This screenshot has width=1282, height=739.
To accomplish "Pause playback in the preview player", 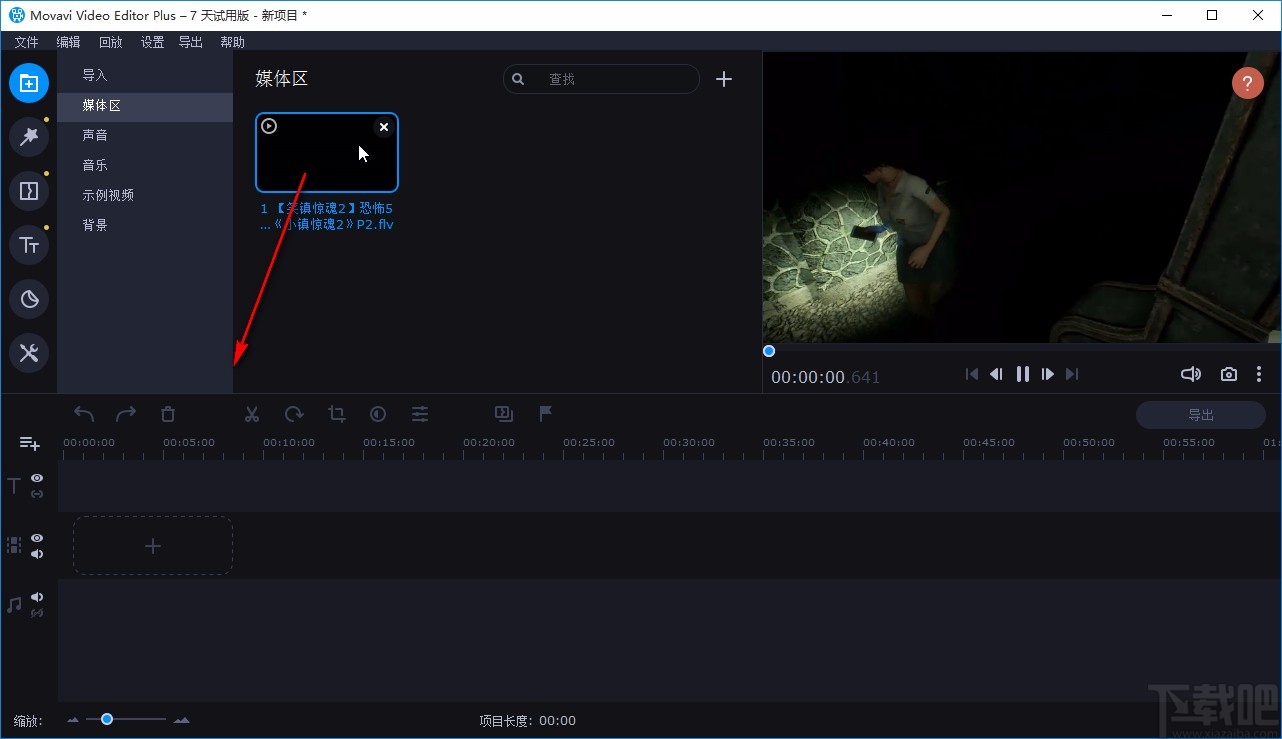I will tap(1022, 374).
